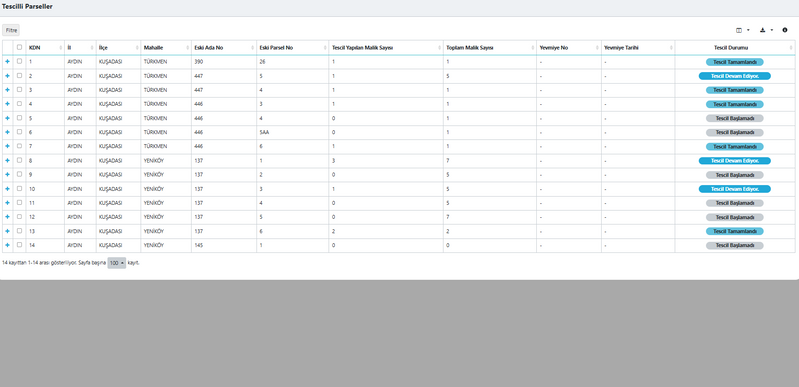This screenshot has width=799, height=387.
Task: Sort by the KDN column arrows
Action: point(61,47)
